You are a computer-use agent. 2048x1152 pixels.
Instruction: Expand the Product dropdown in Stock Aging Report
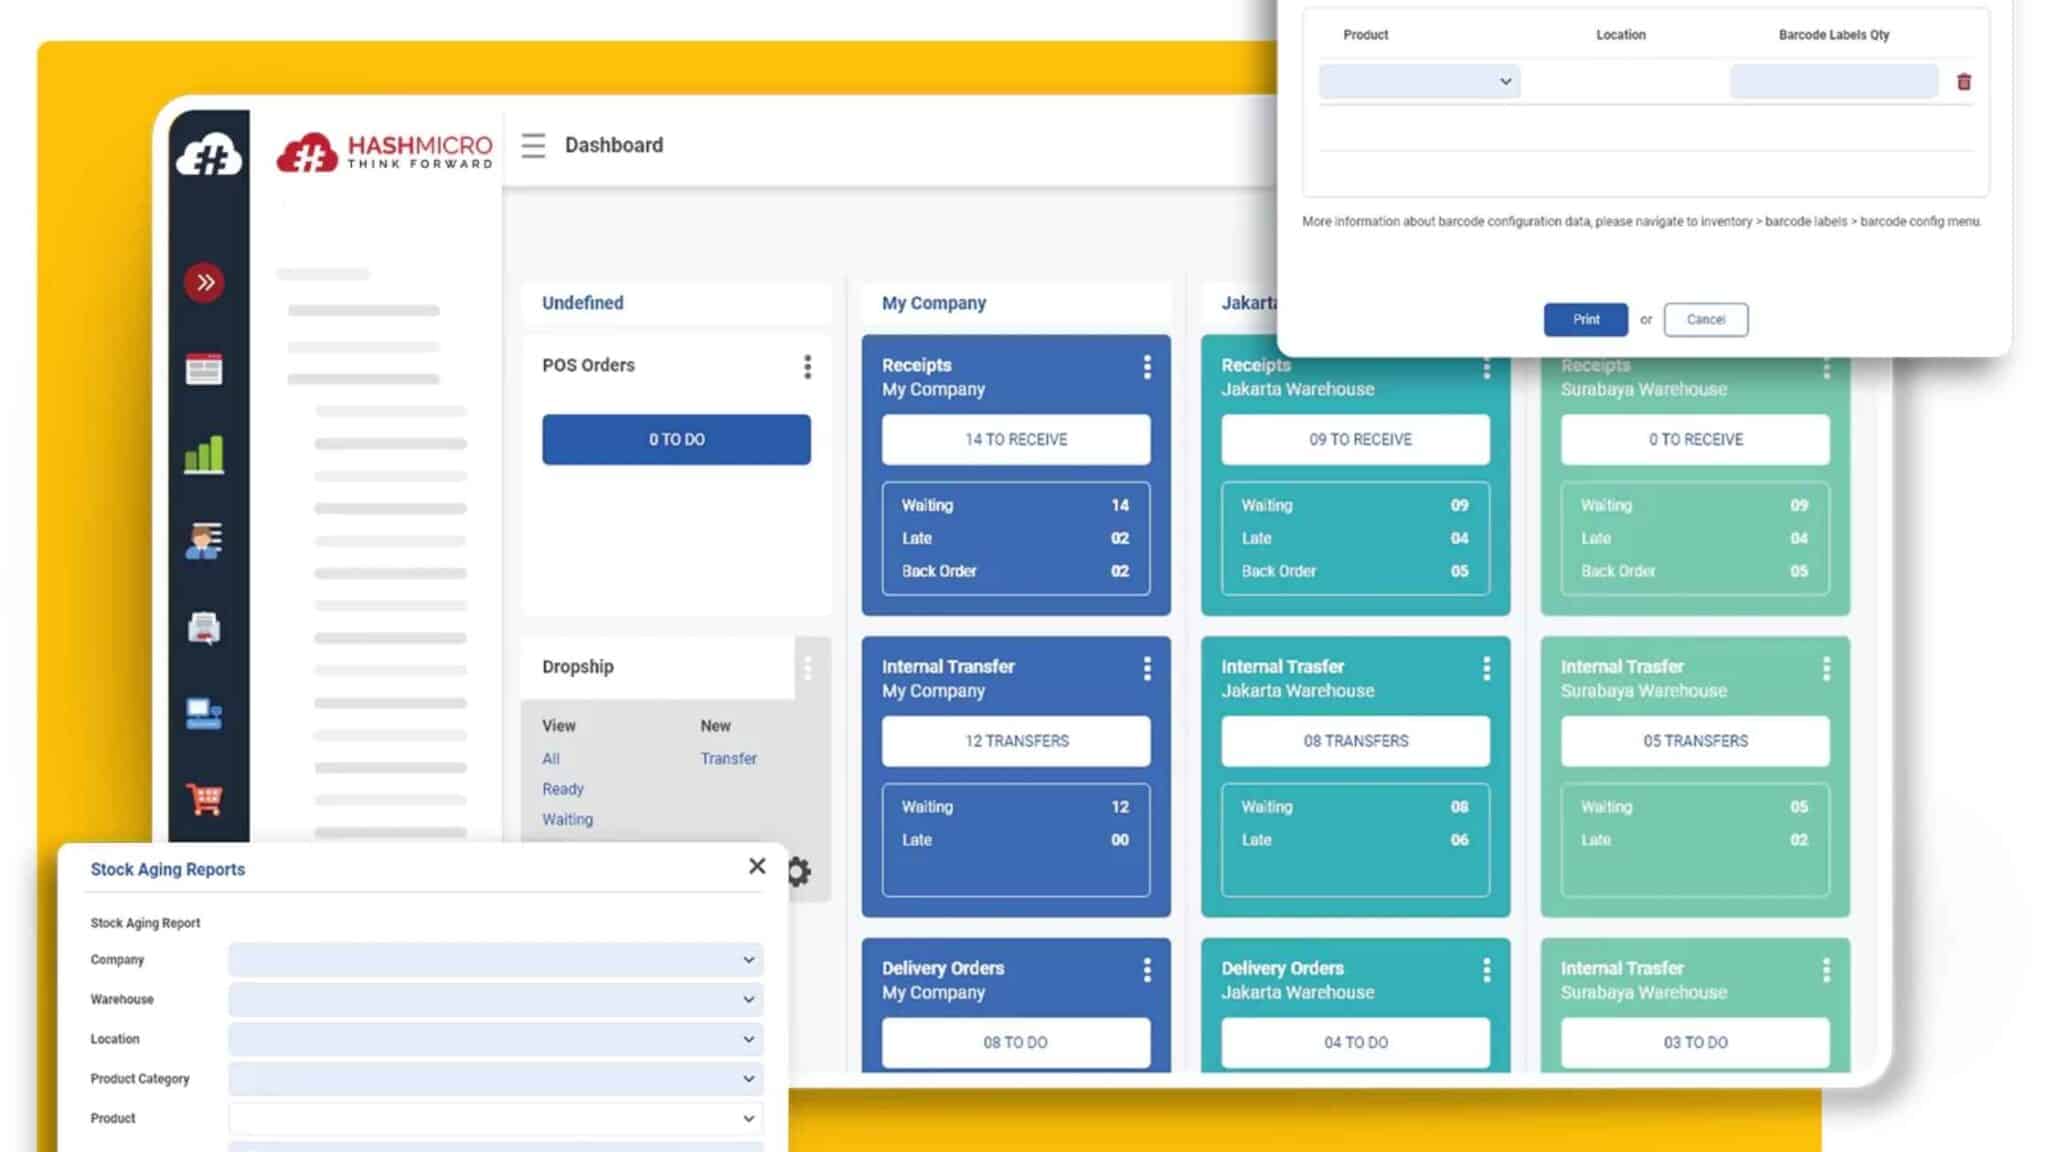496,1118
